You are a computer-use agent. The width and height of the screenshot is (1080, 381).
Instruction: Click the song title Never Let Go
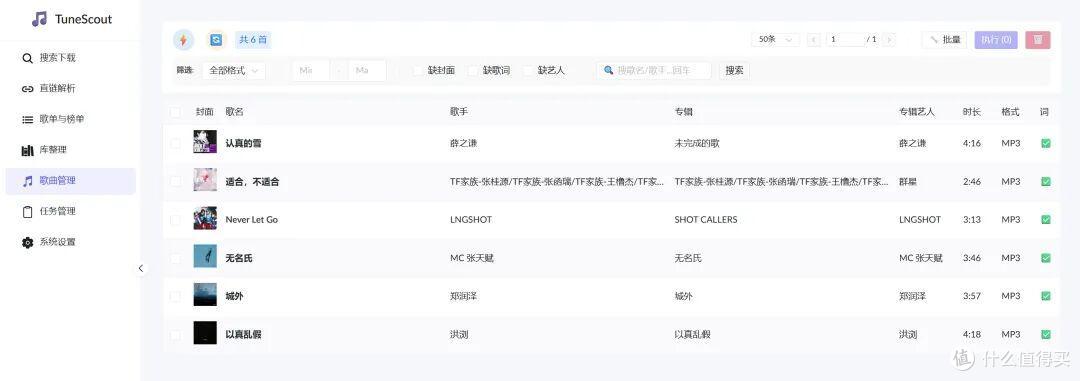click(x=251, y=220)
